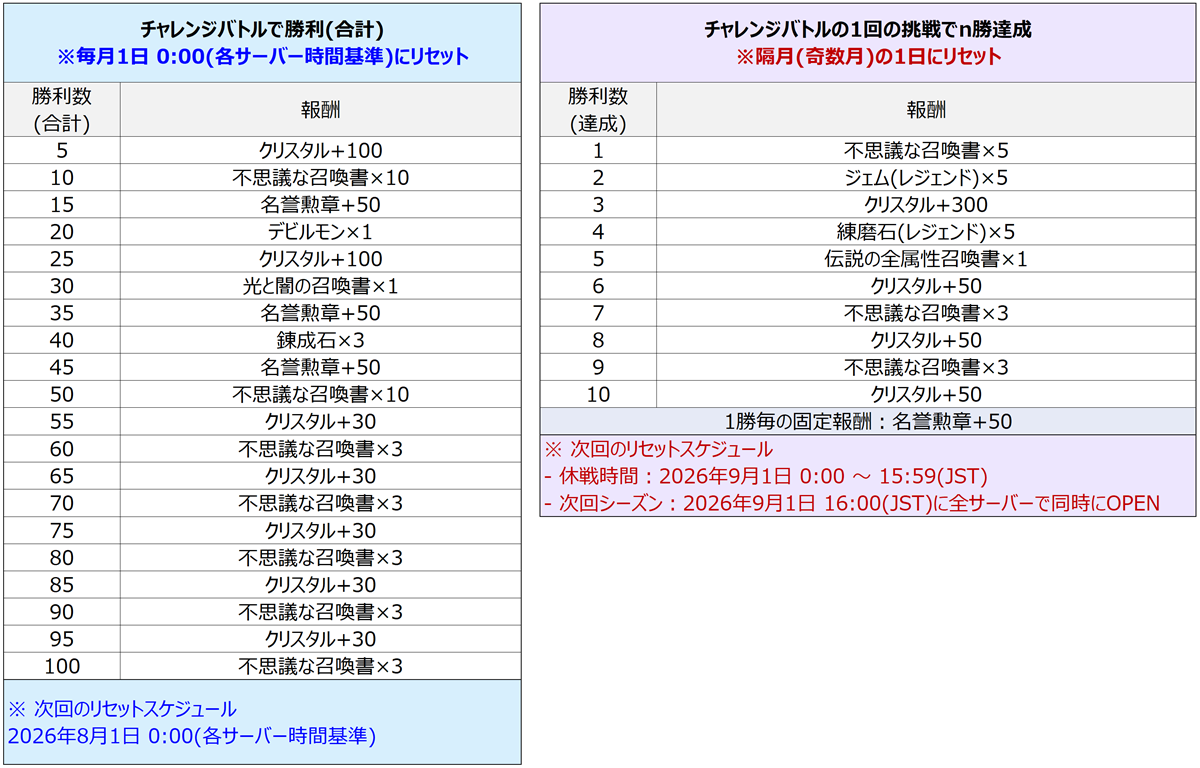Select the 練磨石(レジェンド)×5 reward cell
This screenshot has height=768, width=1200.
(926, 232)
